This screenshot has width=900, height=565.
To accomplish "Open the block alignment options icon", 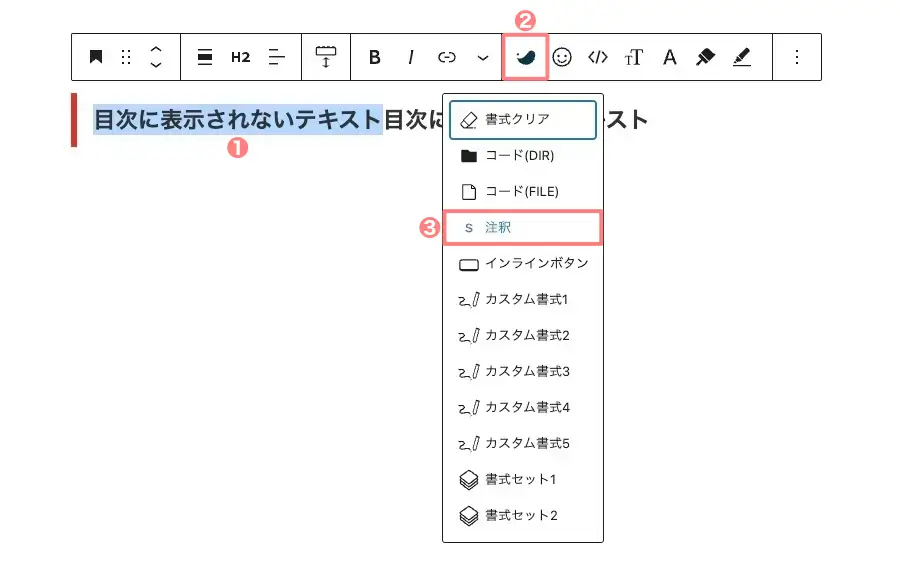I will pos(205,57).
